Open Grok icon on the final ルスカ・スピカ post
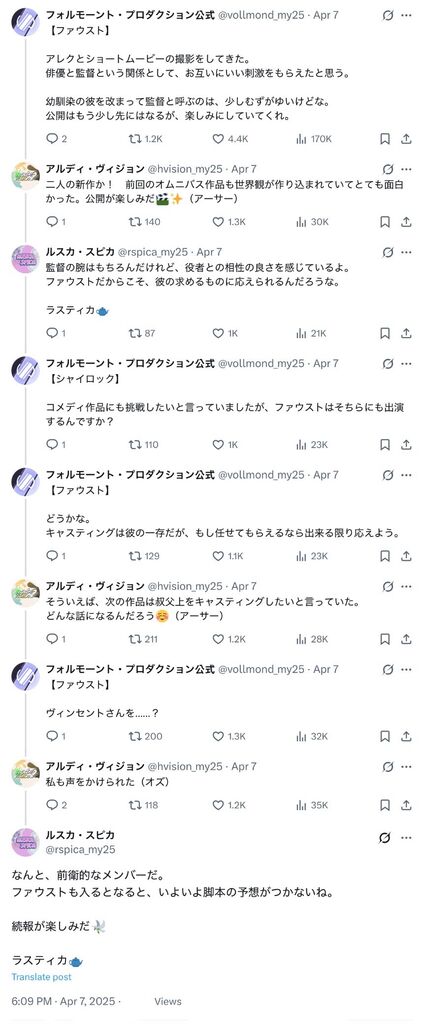 (385, 838)
